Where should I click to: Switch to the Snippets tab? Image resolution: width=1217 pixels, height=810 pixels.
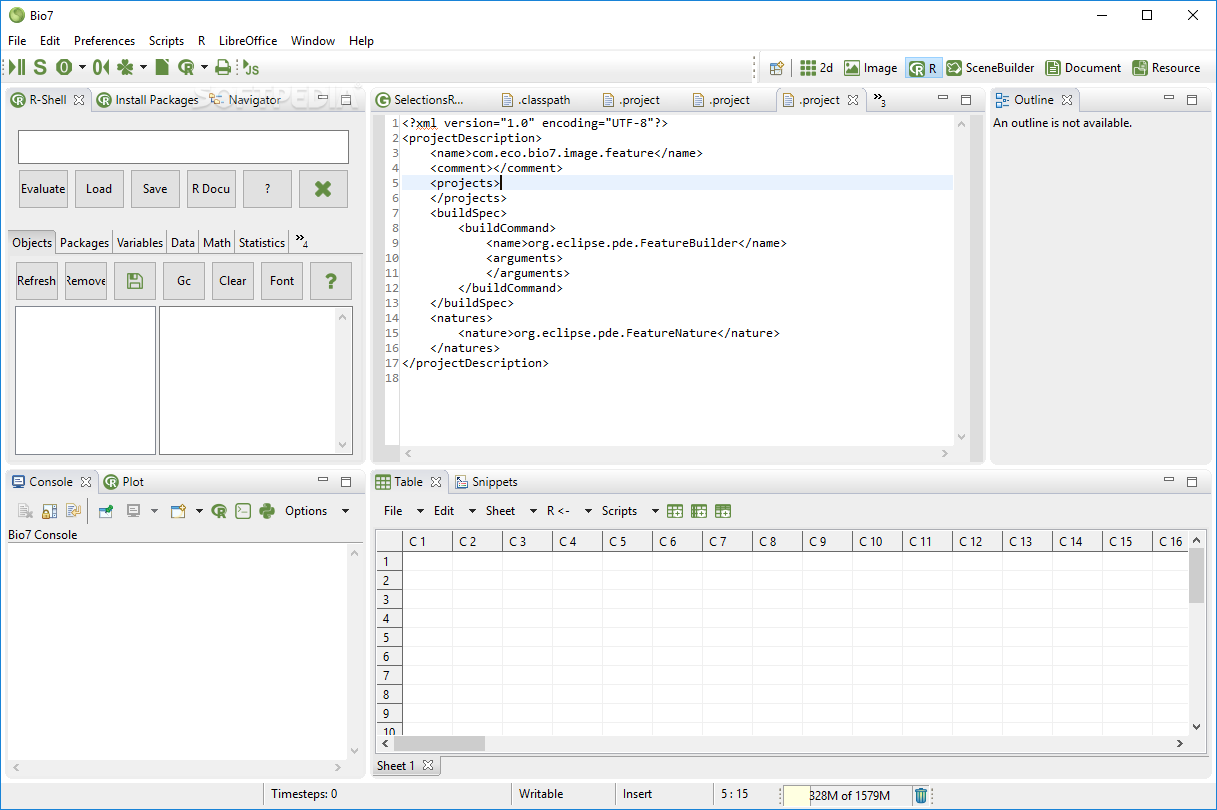[x=486, y=482]
